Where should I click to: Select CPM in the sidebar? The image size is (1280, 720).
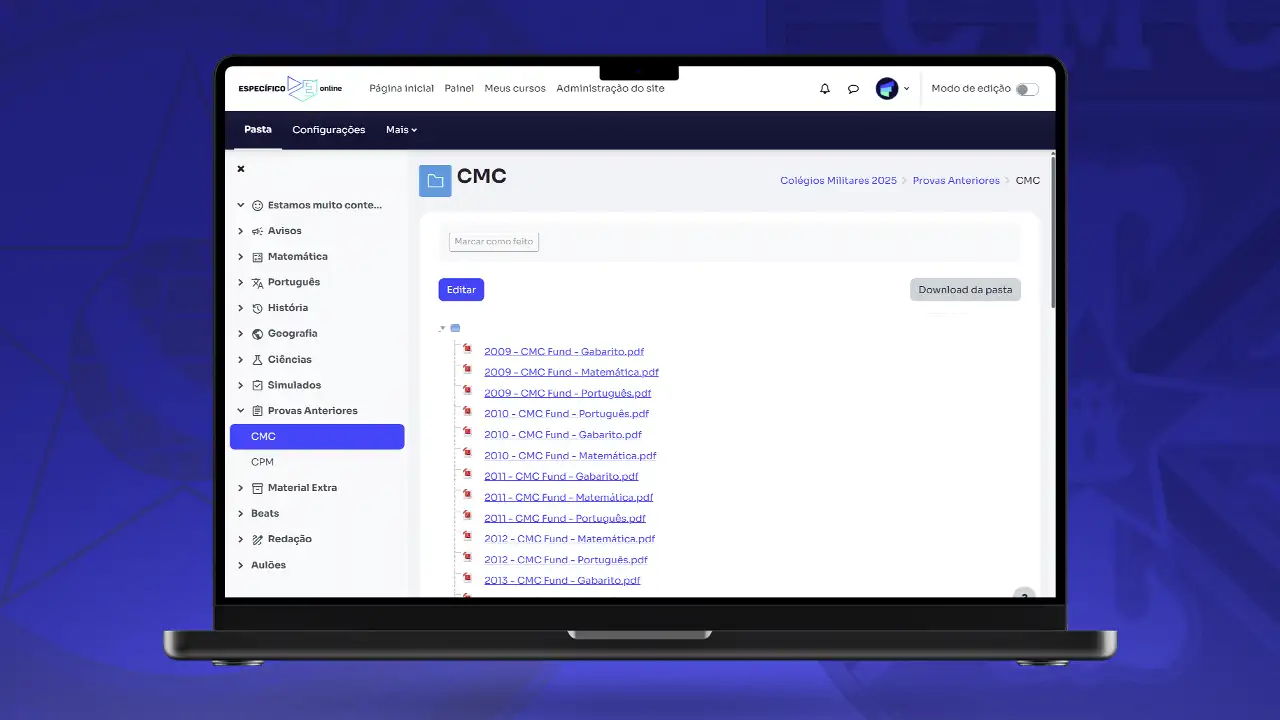[262, 462]
